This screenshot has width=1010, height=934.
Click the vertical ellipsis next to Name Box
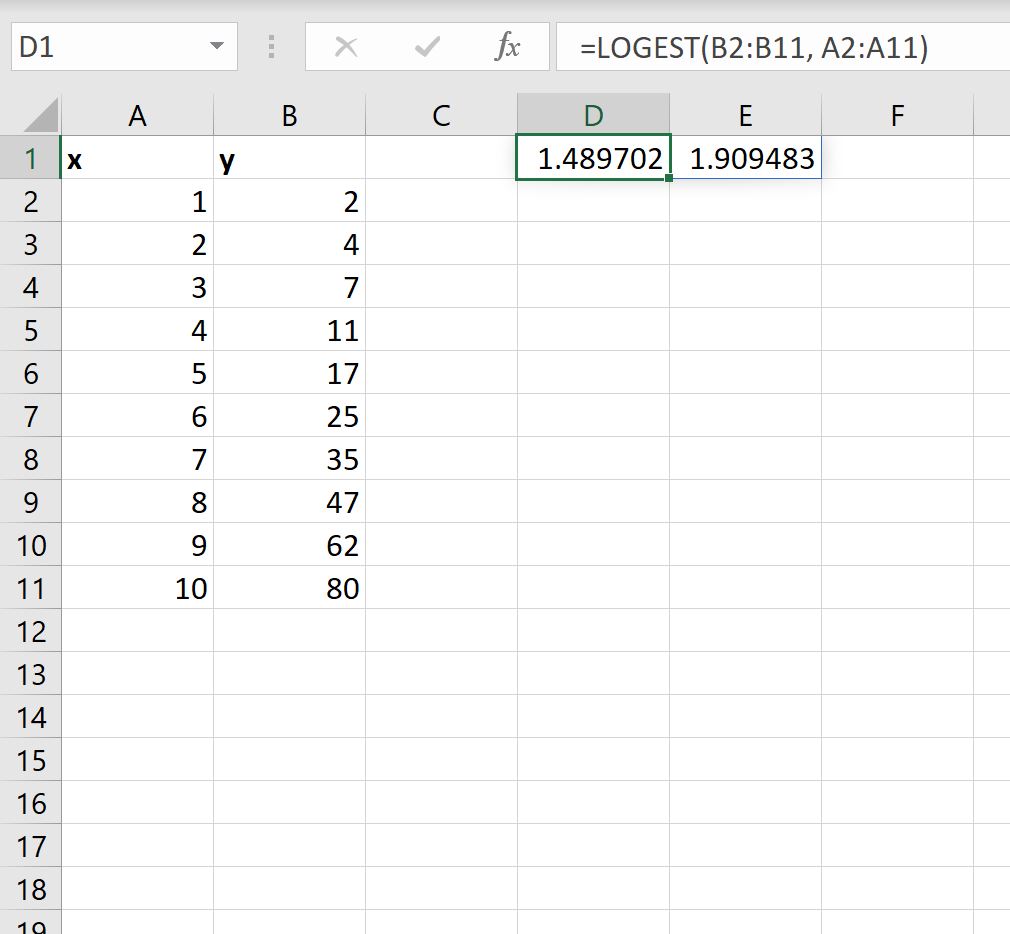point(271,46)
